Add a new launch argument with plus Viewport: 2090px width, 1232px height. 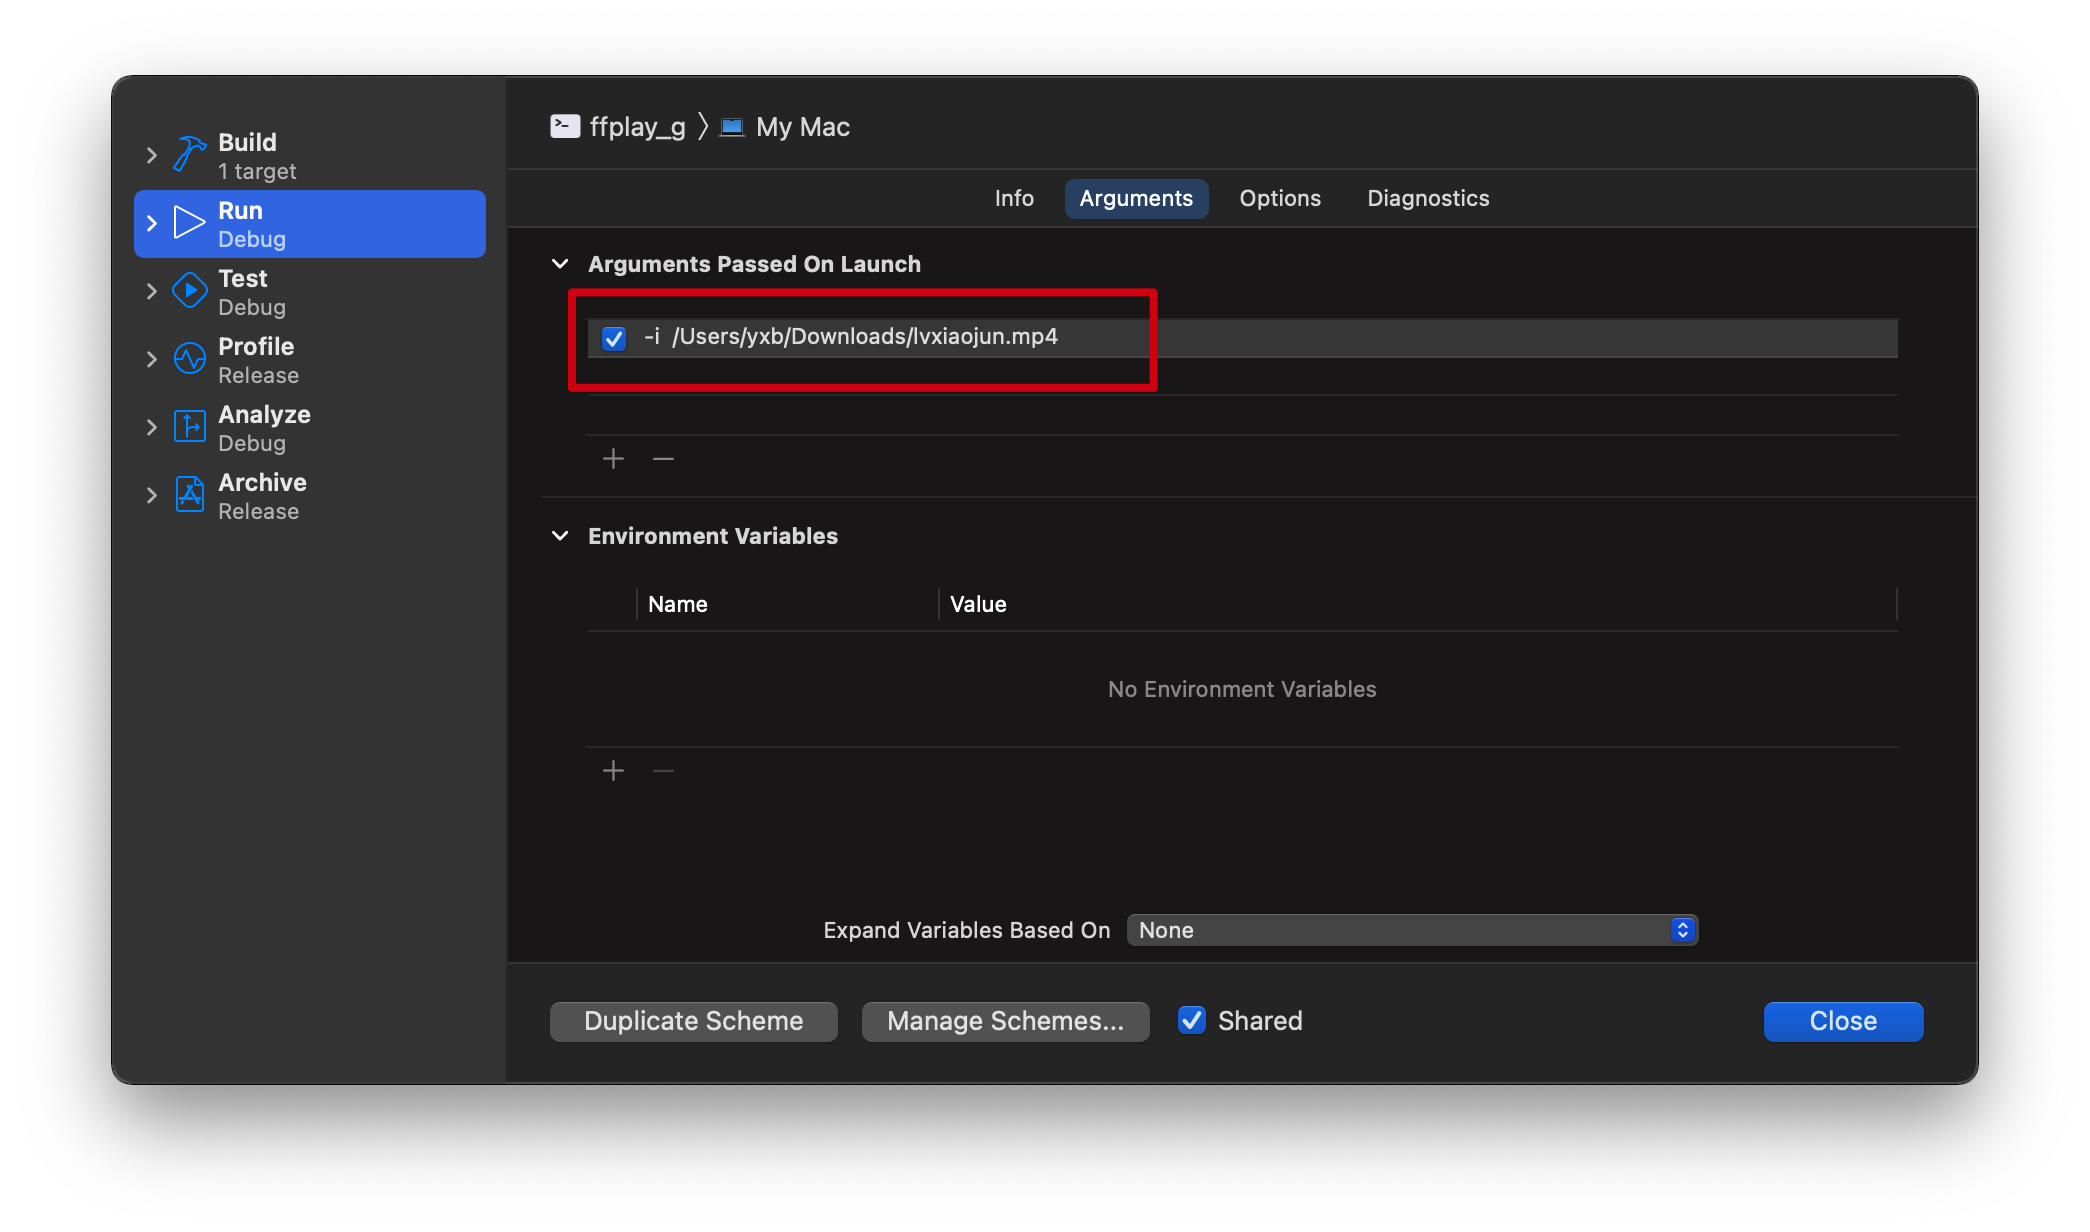tap(613, 459)
